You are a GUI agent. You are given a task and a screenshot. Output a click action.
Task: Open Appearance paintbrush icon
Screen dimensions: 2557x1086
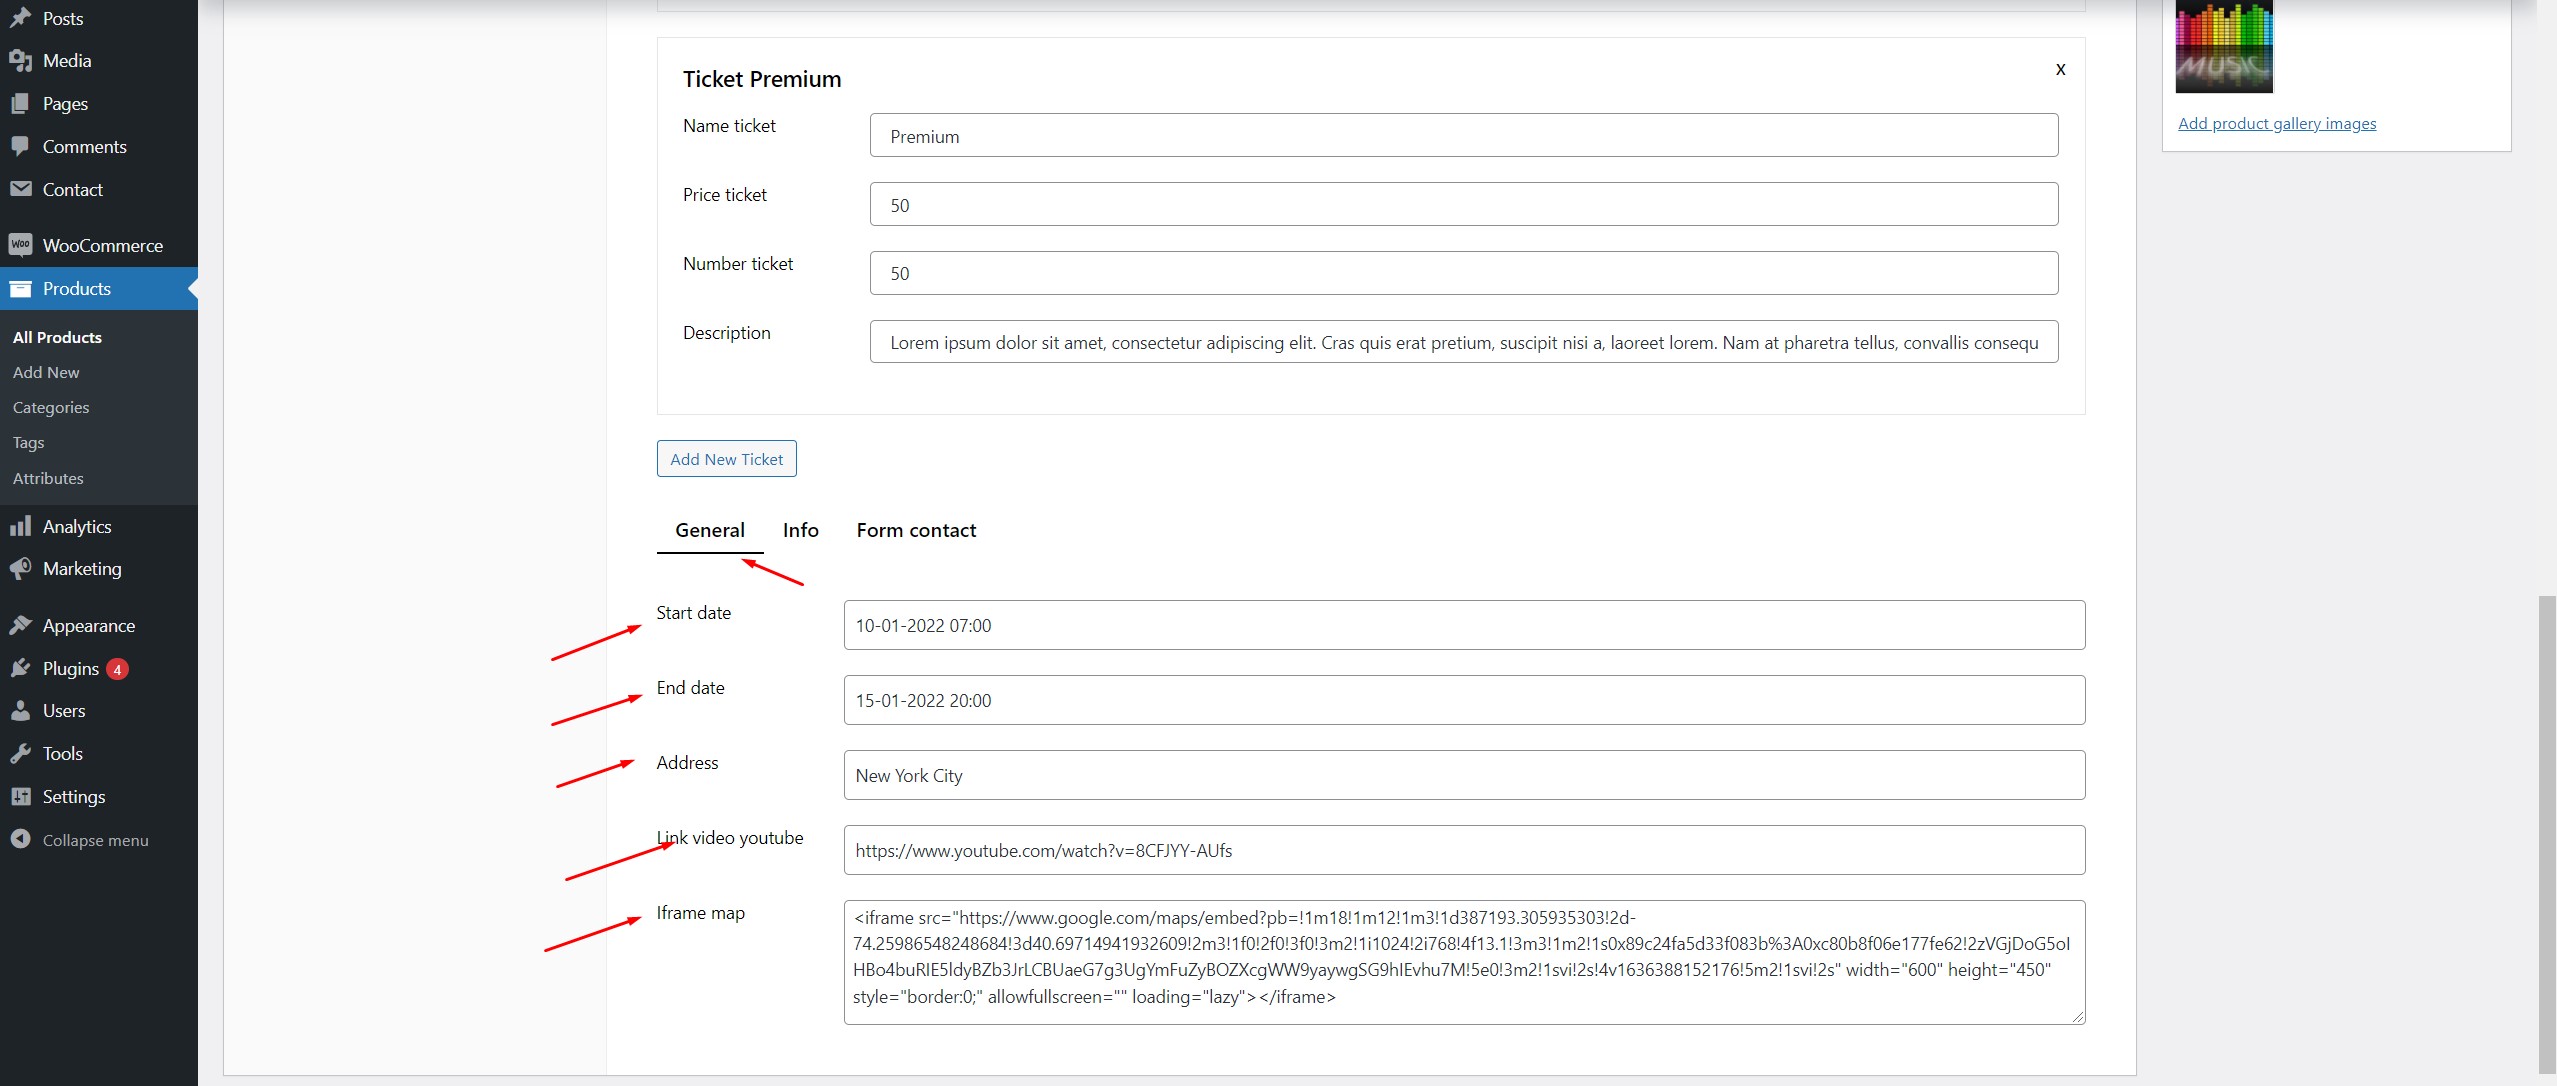[20, 626]
